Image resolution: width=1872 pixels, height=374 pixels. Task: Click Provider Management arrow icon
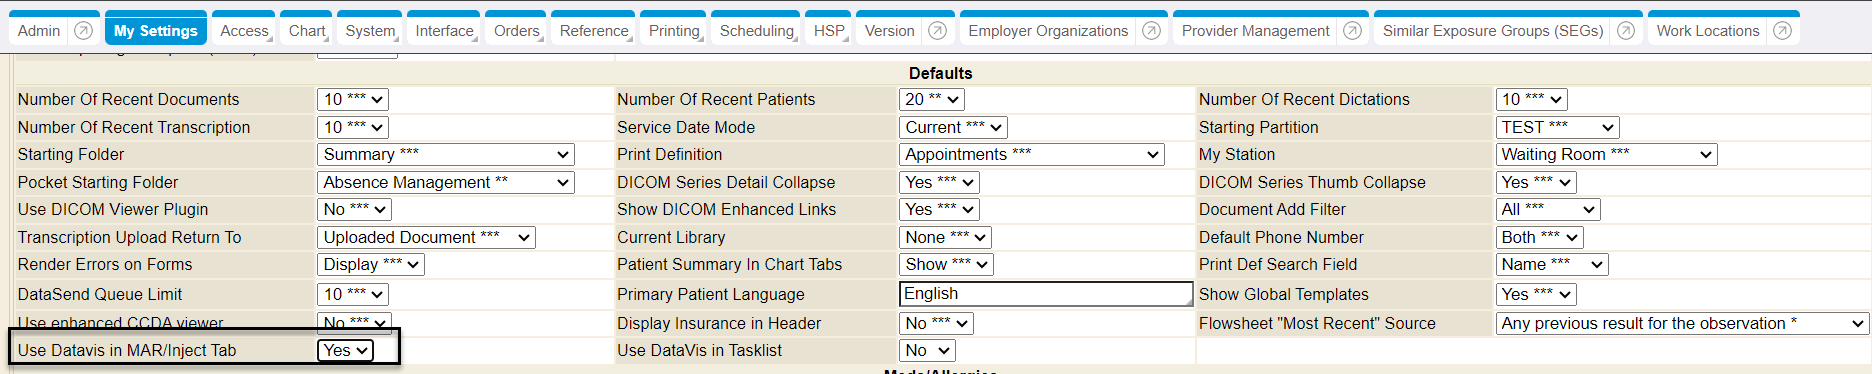[1352, 31]
